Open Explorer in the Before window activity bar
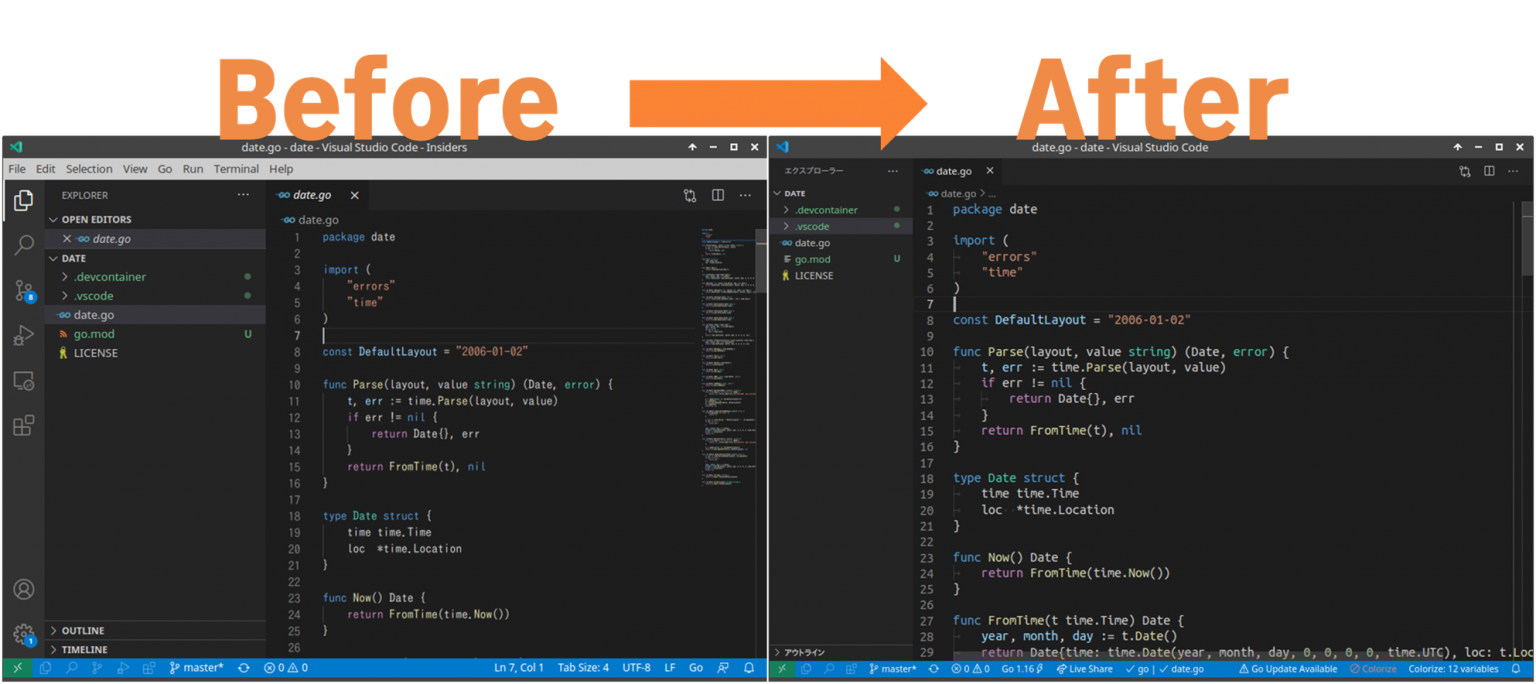The width and height of the screenshot is (1536, 684). pyautogui.click(x=23, y=201)
